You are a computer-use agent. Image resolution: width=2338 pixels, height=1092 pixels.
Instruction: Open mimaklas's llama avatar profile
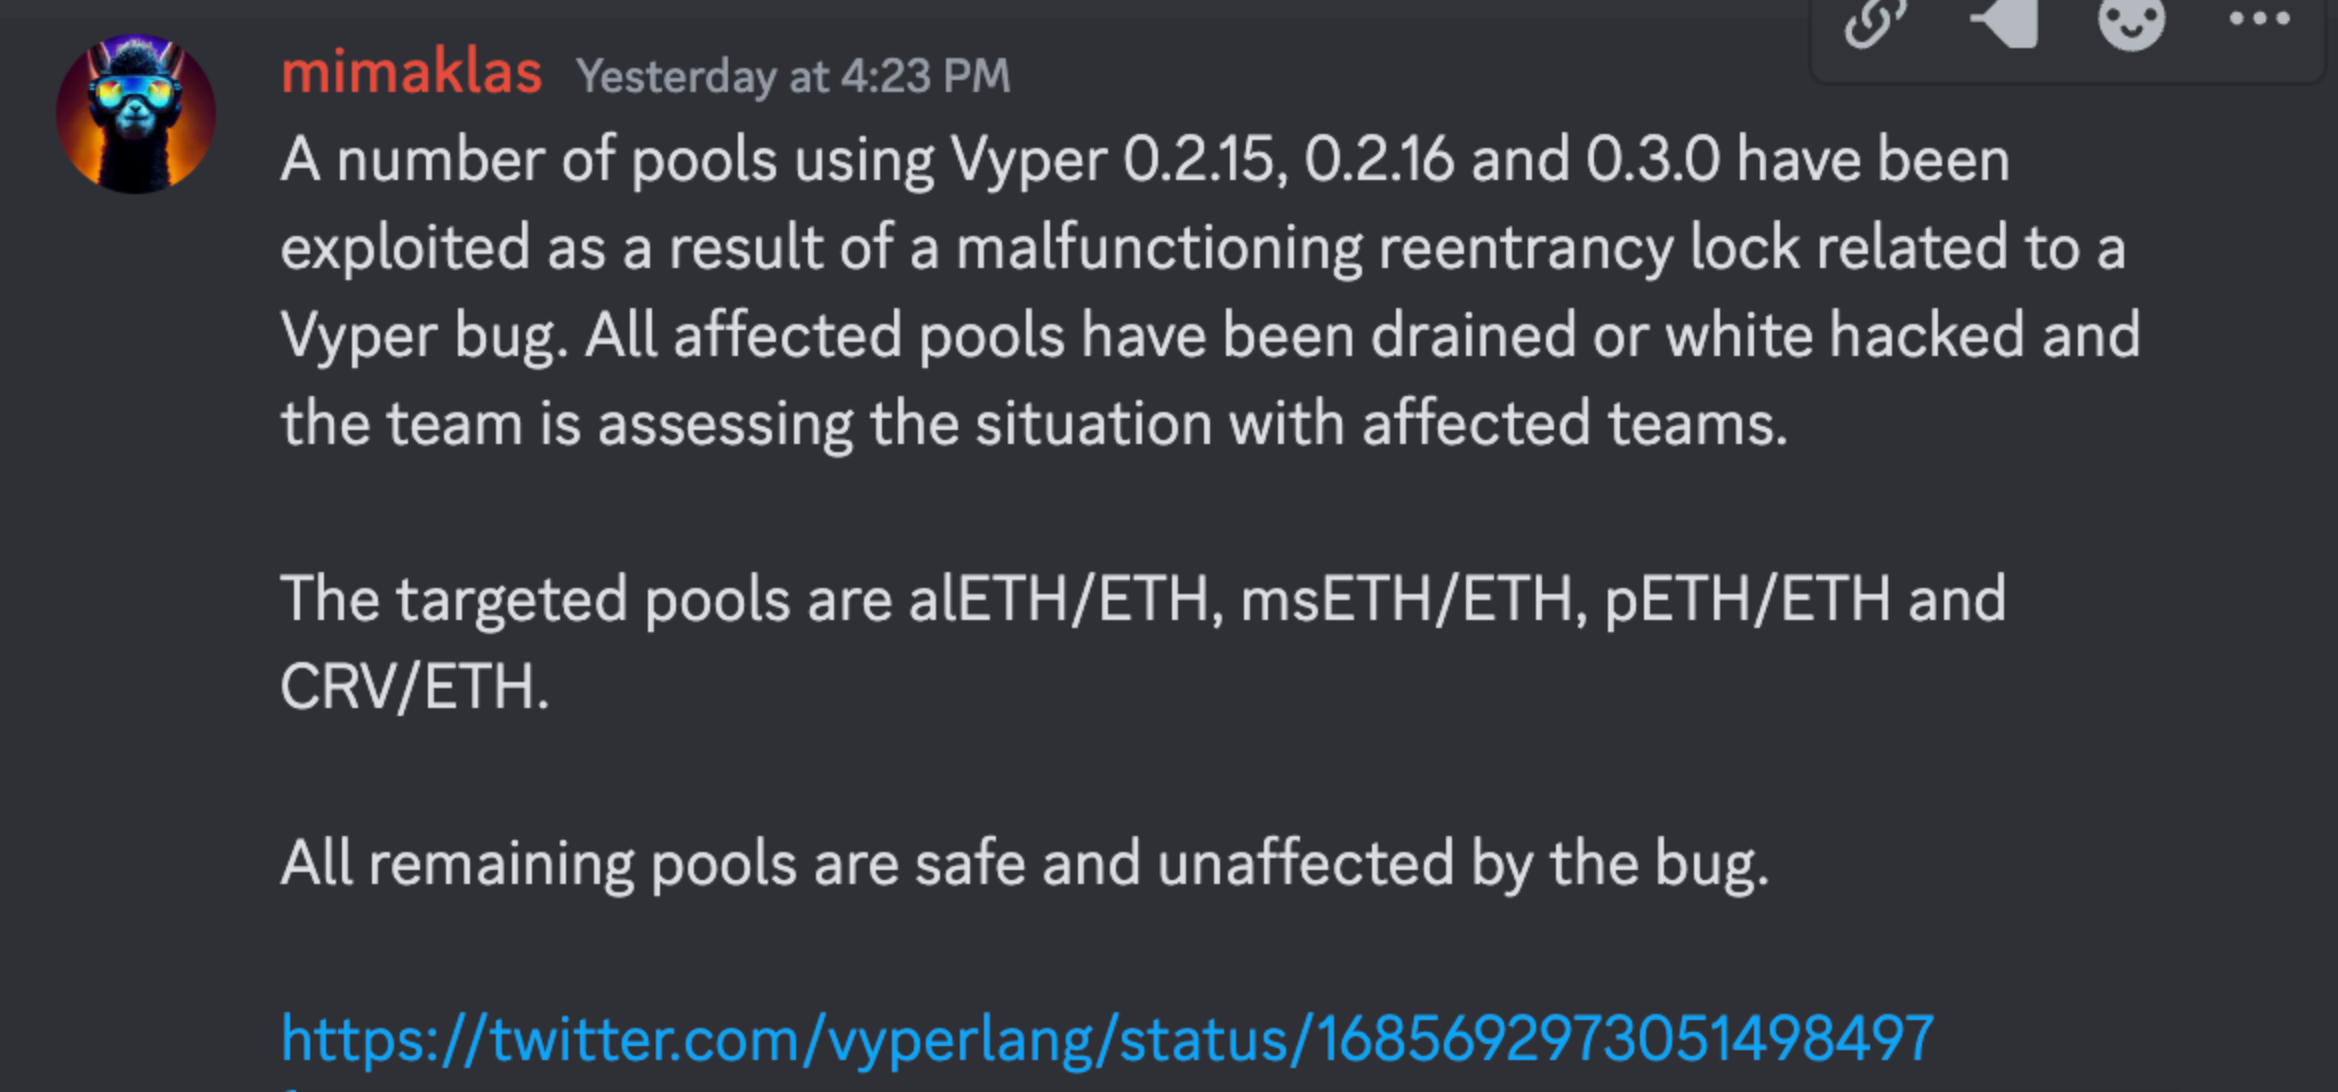136,114
